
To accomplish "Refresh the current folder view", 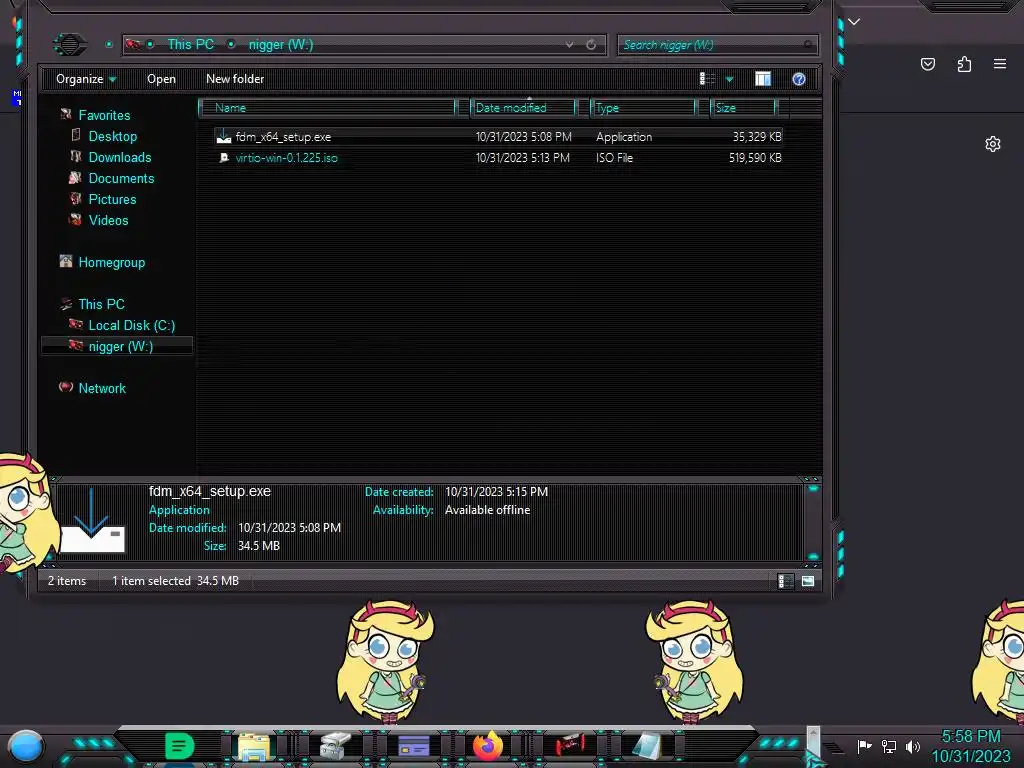I will coord(590,44).
